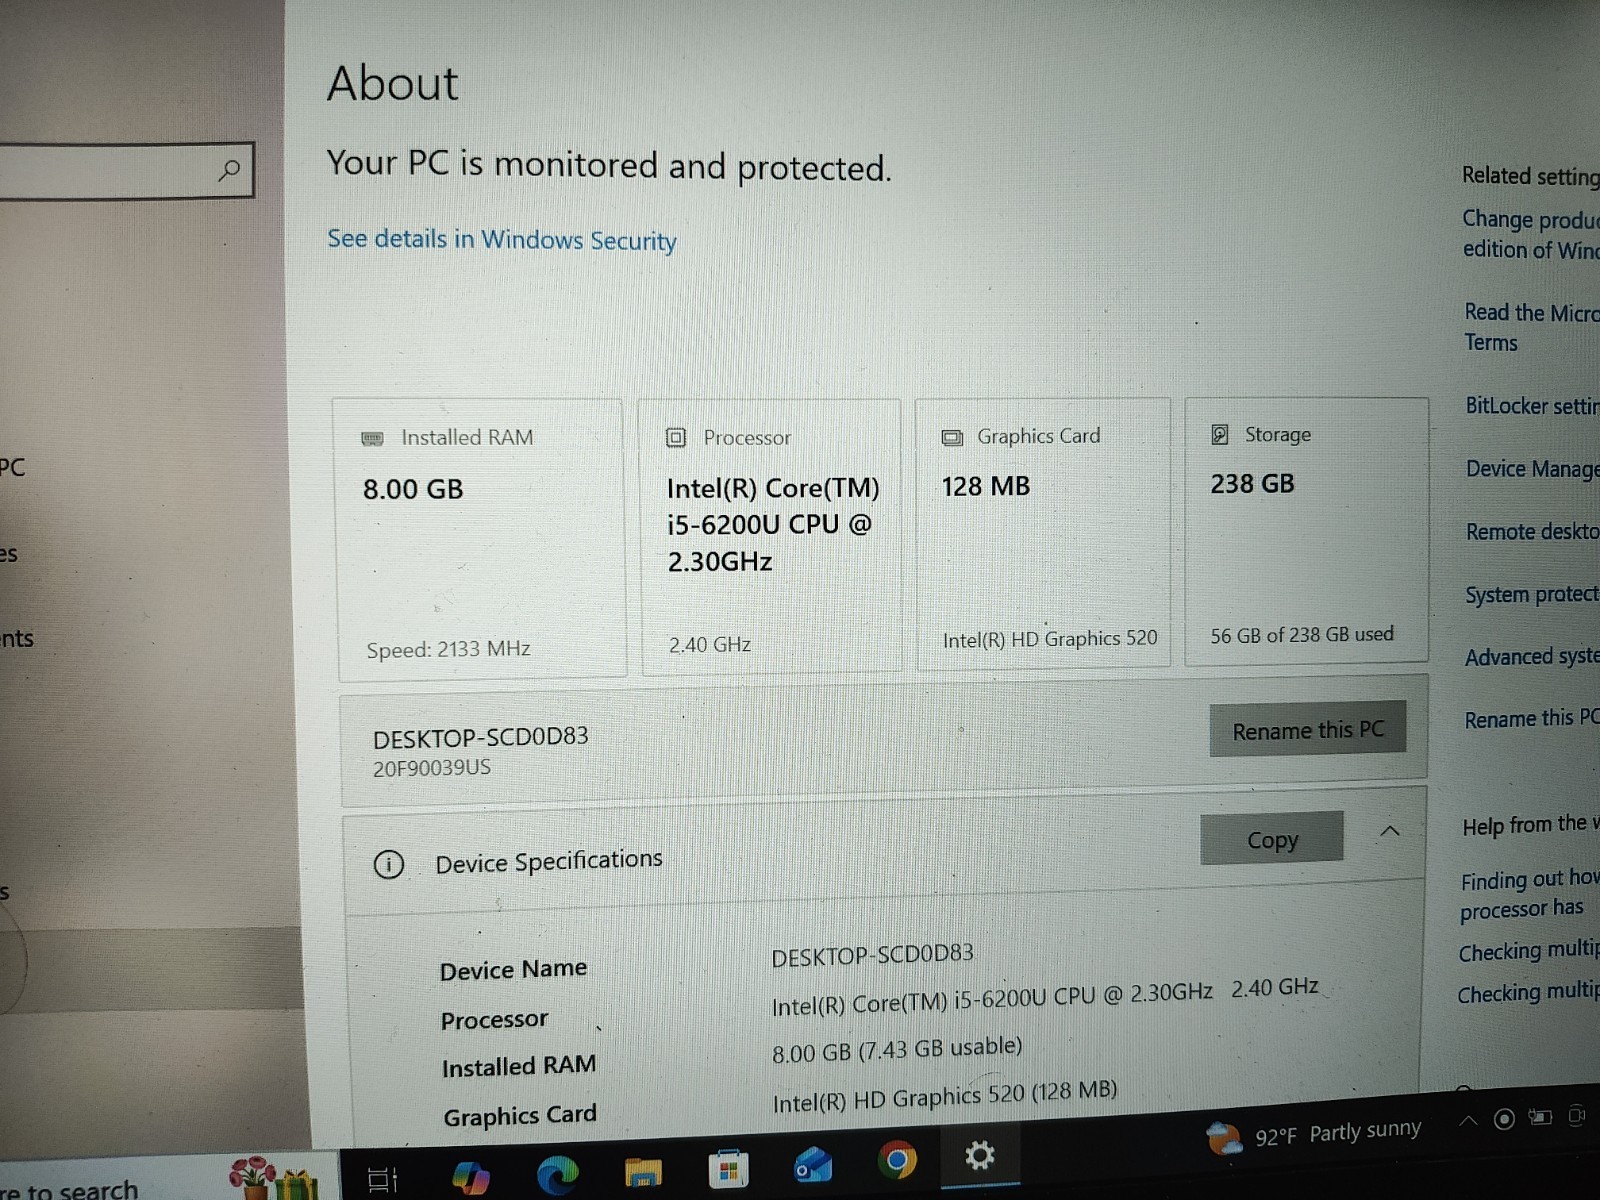
Task: Select the 8.00 GB RAM value
Action: (x=413, y=490)
